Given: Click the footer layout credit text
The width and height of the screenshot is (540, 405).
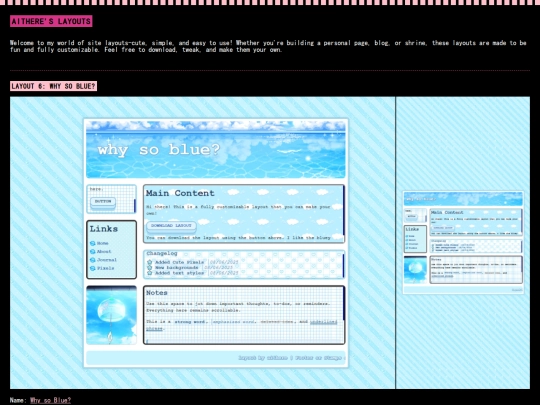Looking at the screenshot, I should [291, 358].
